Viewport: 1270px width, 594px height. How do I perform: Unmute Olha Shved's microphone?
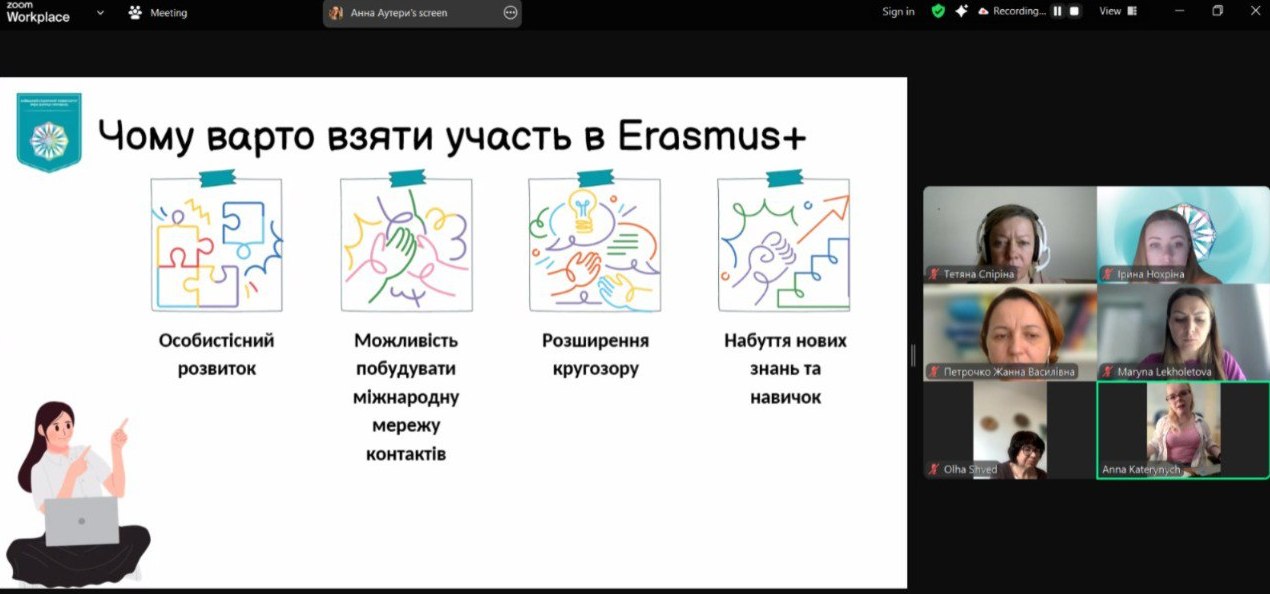click(933, 469)
